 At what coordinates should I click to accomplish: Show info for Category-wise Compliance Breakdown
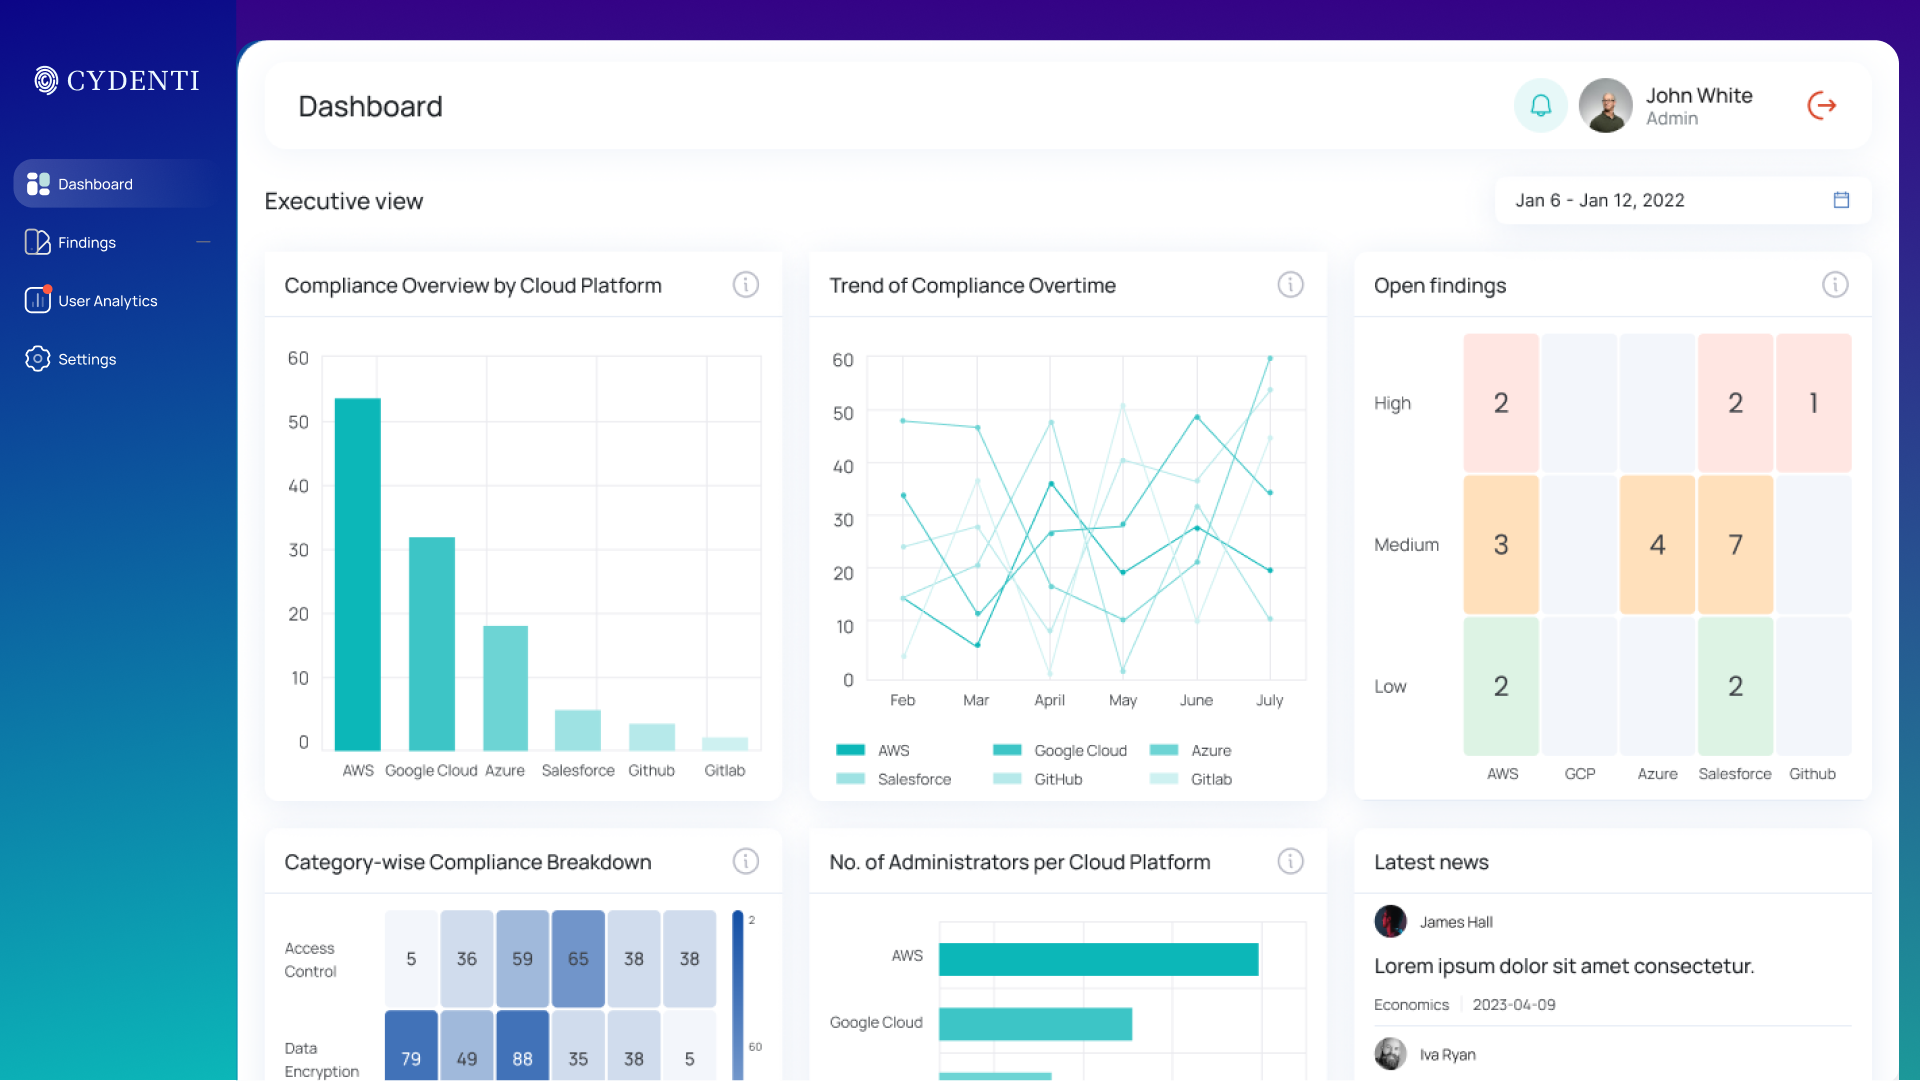click(x=746, y=861)
